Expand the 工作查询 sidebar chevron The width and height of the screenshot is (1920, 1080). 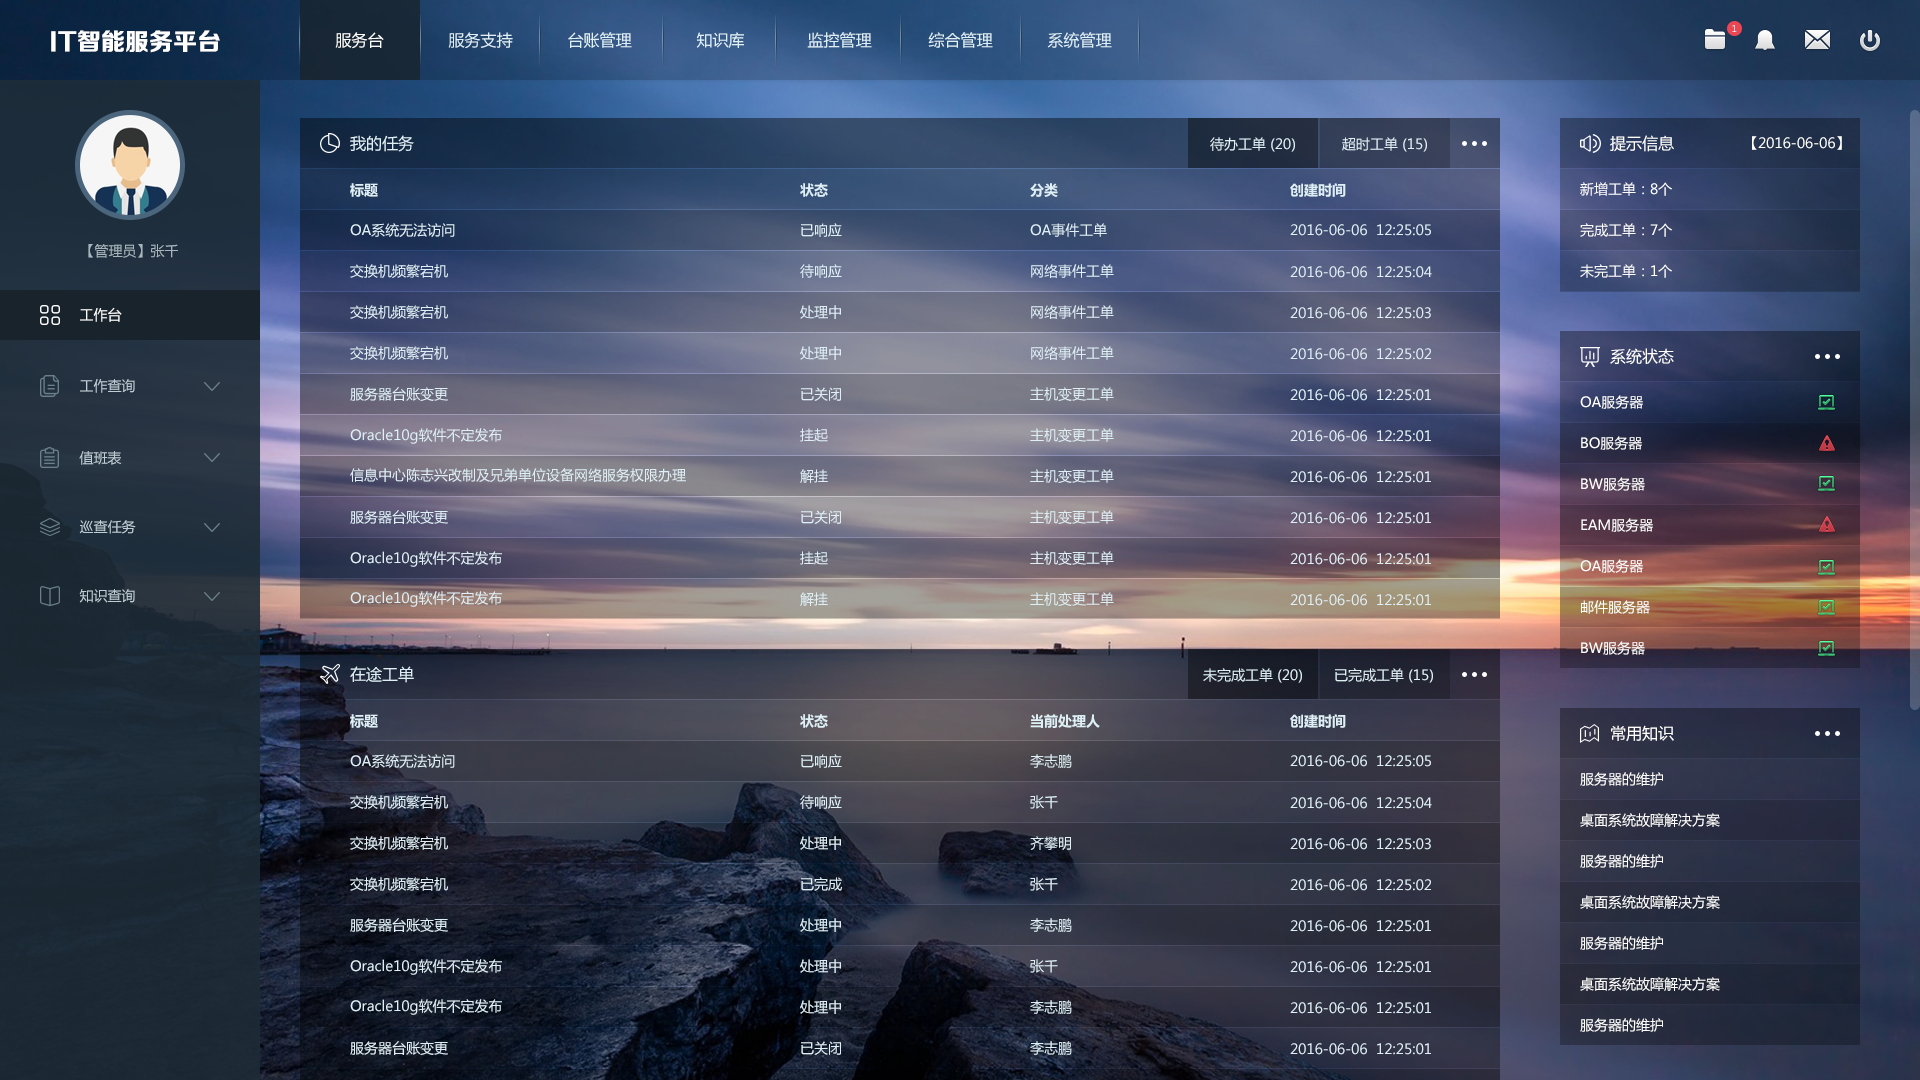coord(212,386)
